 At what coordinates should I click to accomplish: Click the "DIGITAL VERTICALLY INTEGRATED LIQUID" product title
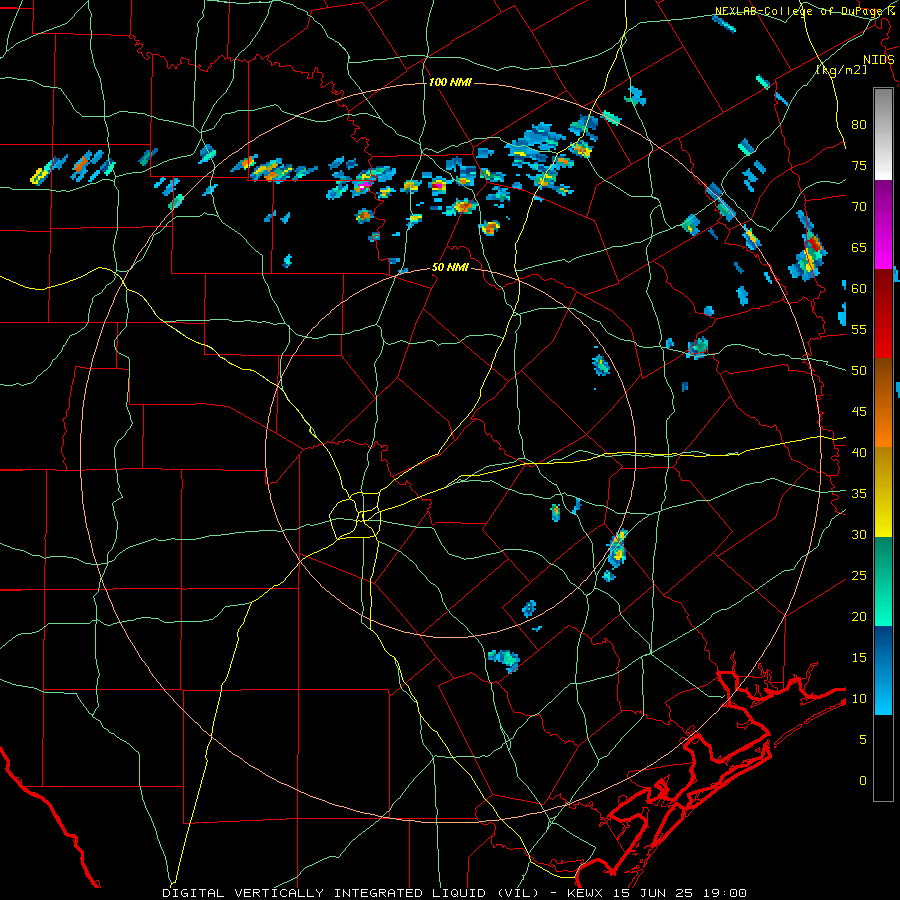(x=325, y=893)
